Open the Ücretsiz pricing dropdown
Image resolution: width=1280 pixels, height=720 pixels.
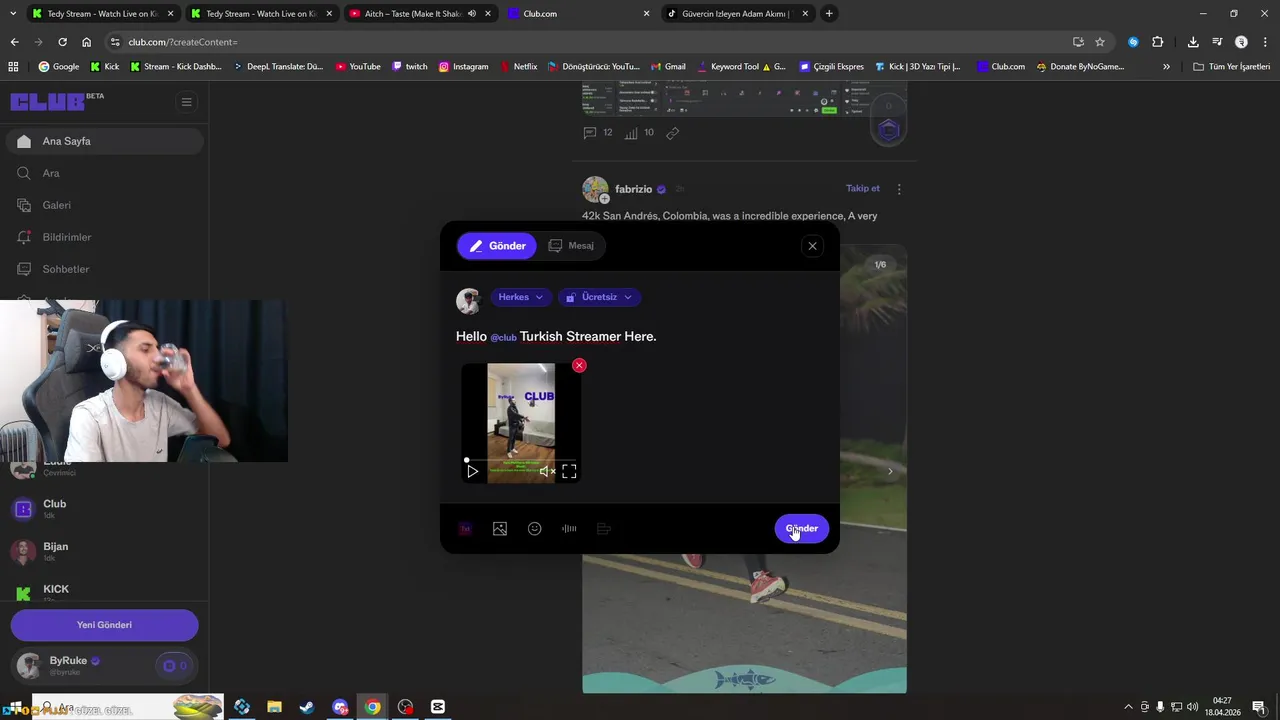point(599,297)
